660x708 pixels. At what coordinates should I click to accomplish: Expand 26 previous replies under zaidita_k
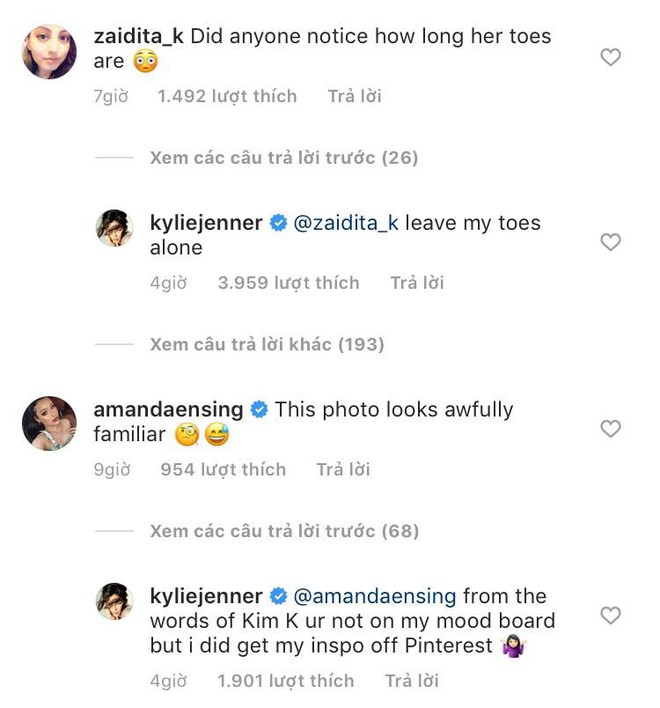pos(283,158)
